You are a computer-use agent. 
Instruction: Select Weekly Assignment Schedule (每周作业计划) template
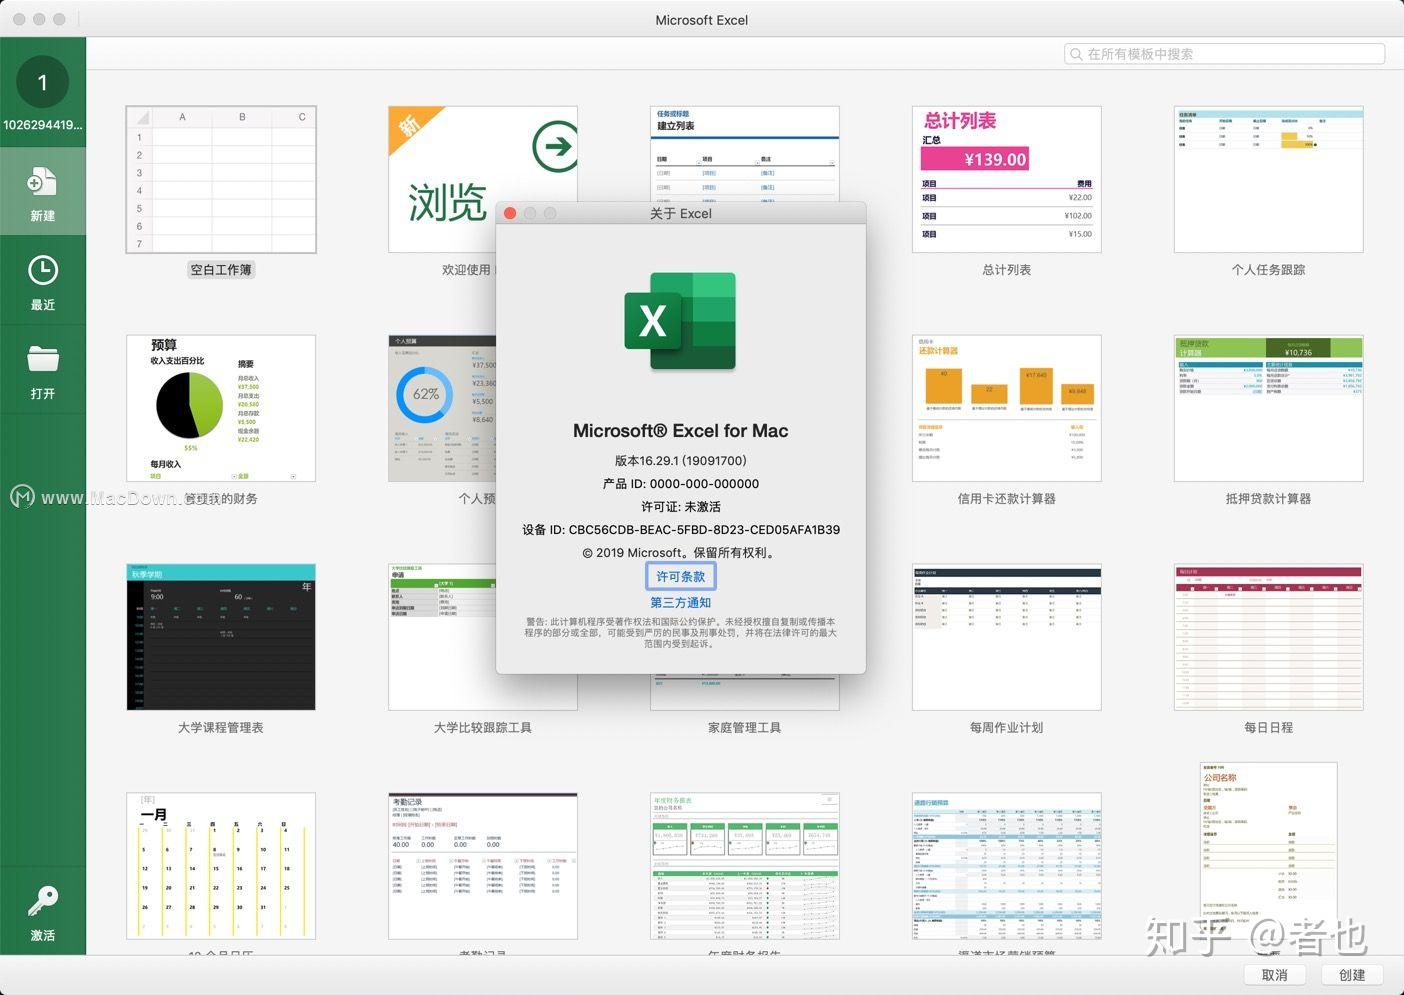(x=1007, y=637)
